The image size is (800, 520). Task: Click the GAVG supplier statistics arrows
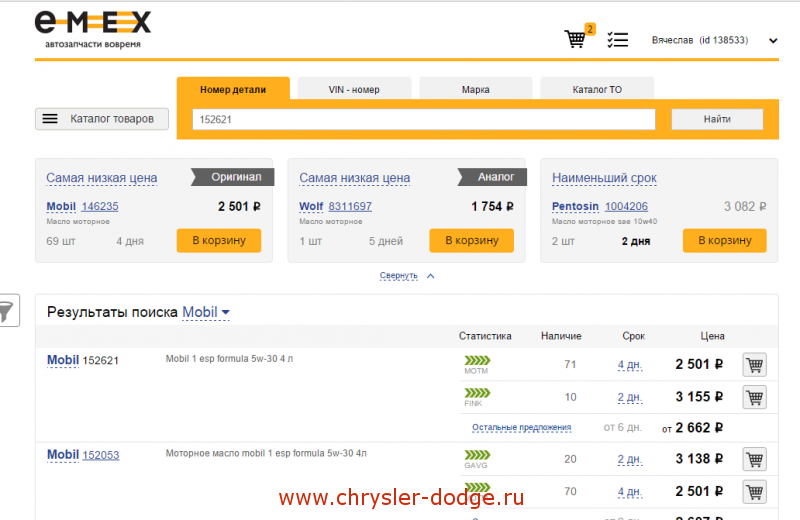tap(477, 455)
